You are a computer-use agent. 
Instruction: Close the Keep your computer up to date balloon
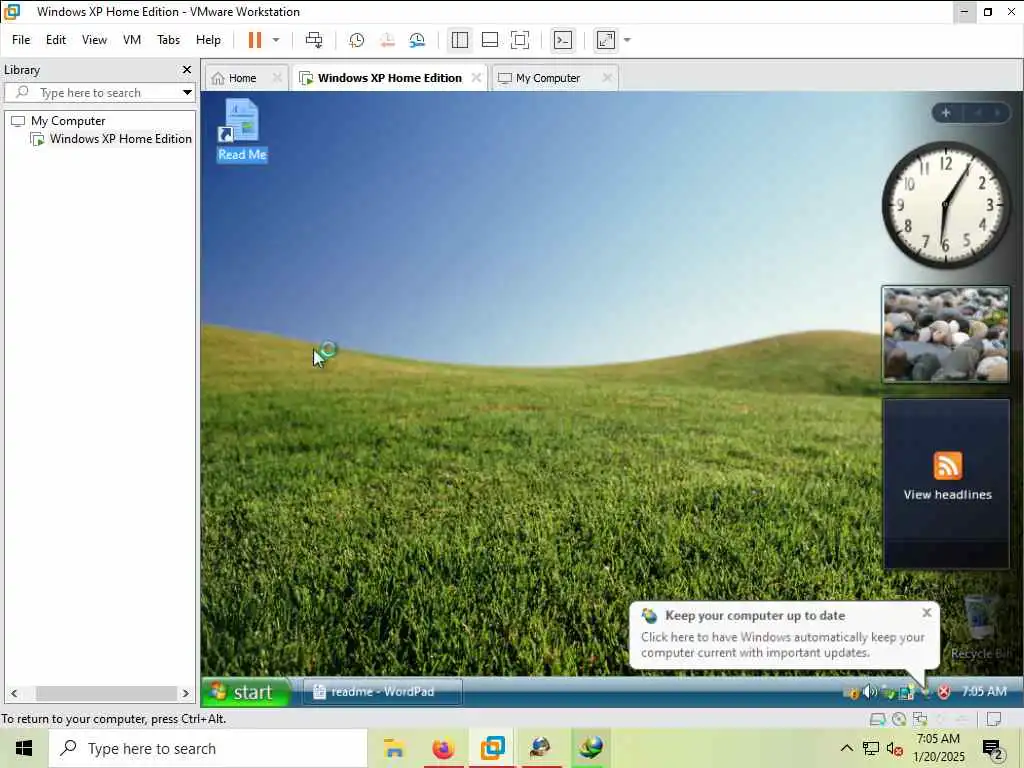pyautogui.click(x=927, y=613)
